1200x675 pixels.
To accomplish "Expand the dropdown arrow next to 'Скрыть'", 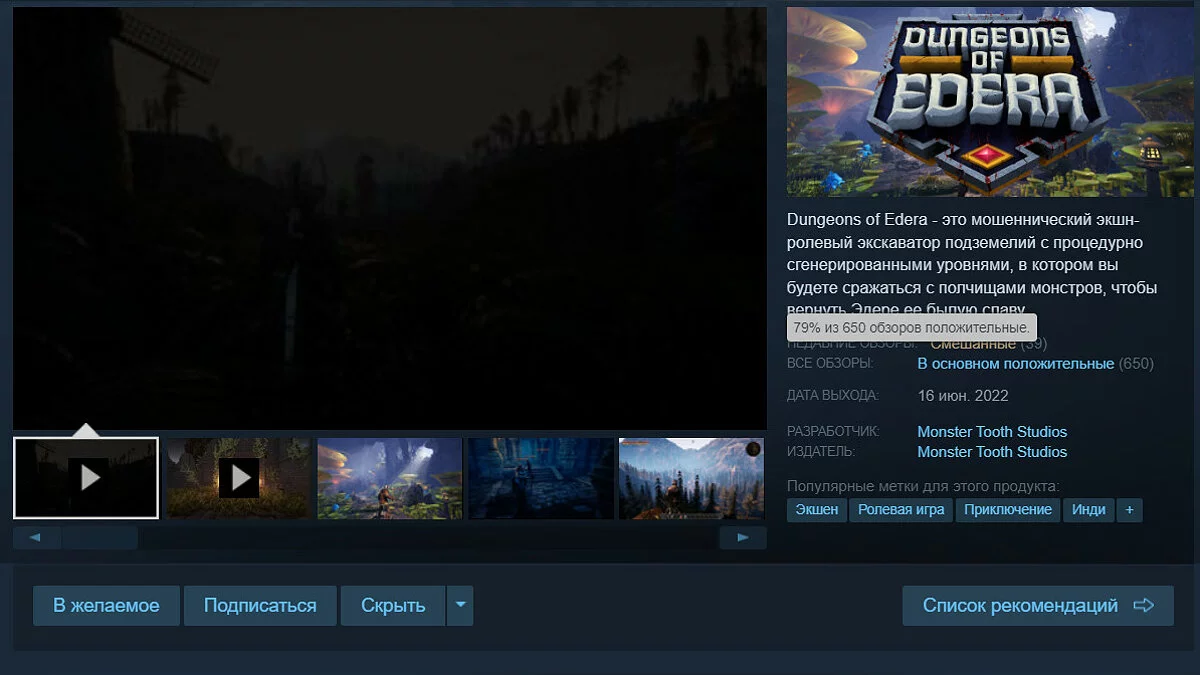I will click(x=460, y=606).
